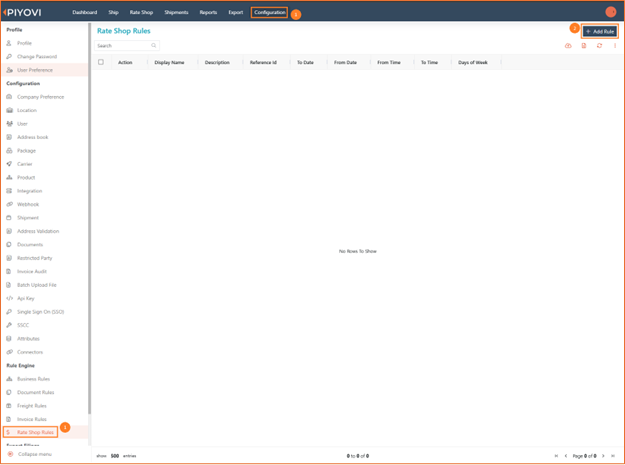Open Business Rules in the sidebar
The image size is (625, 465).
click(x=33, y=379)
